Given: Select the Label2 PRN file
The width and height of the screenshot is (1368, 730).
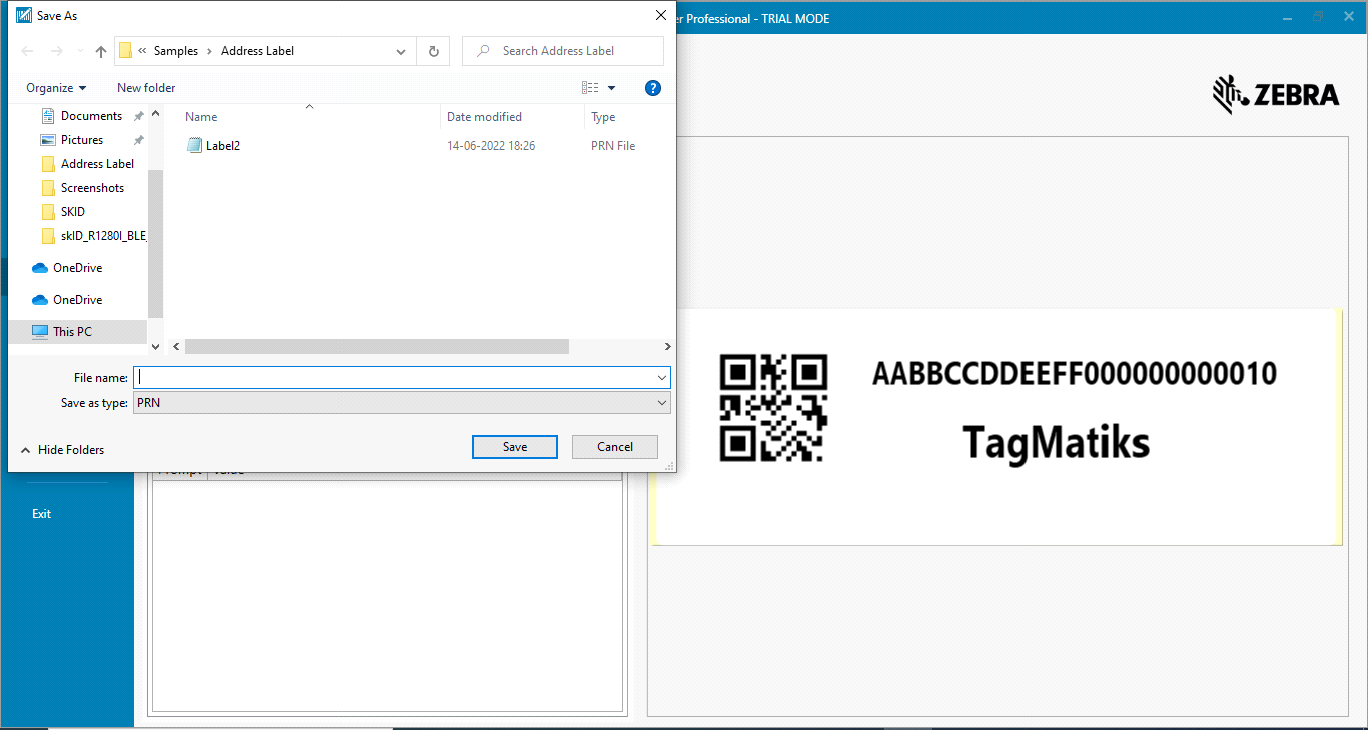Looking at the screenshot, I should point(222,146).
